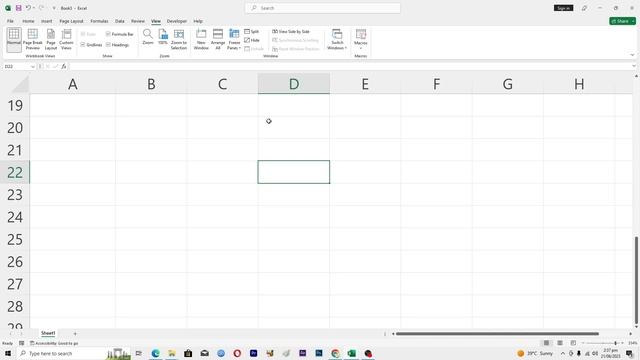
Task: Switch to the Page Layout tab
Action: point(71,21)
